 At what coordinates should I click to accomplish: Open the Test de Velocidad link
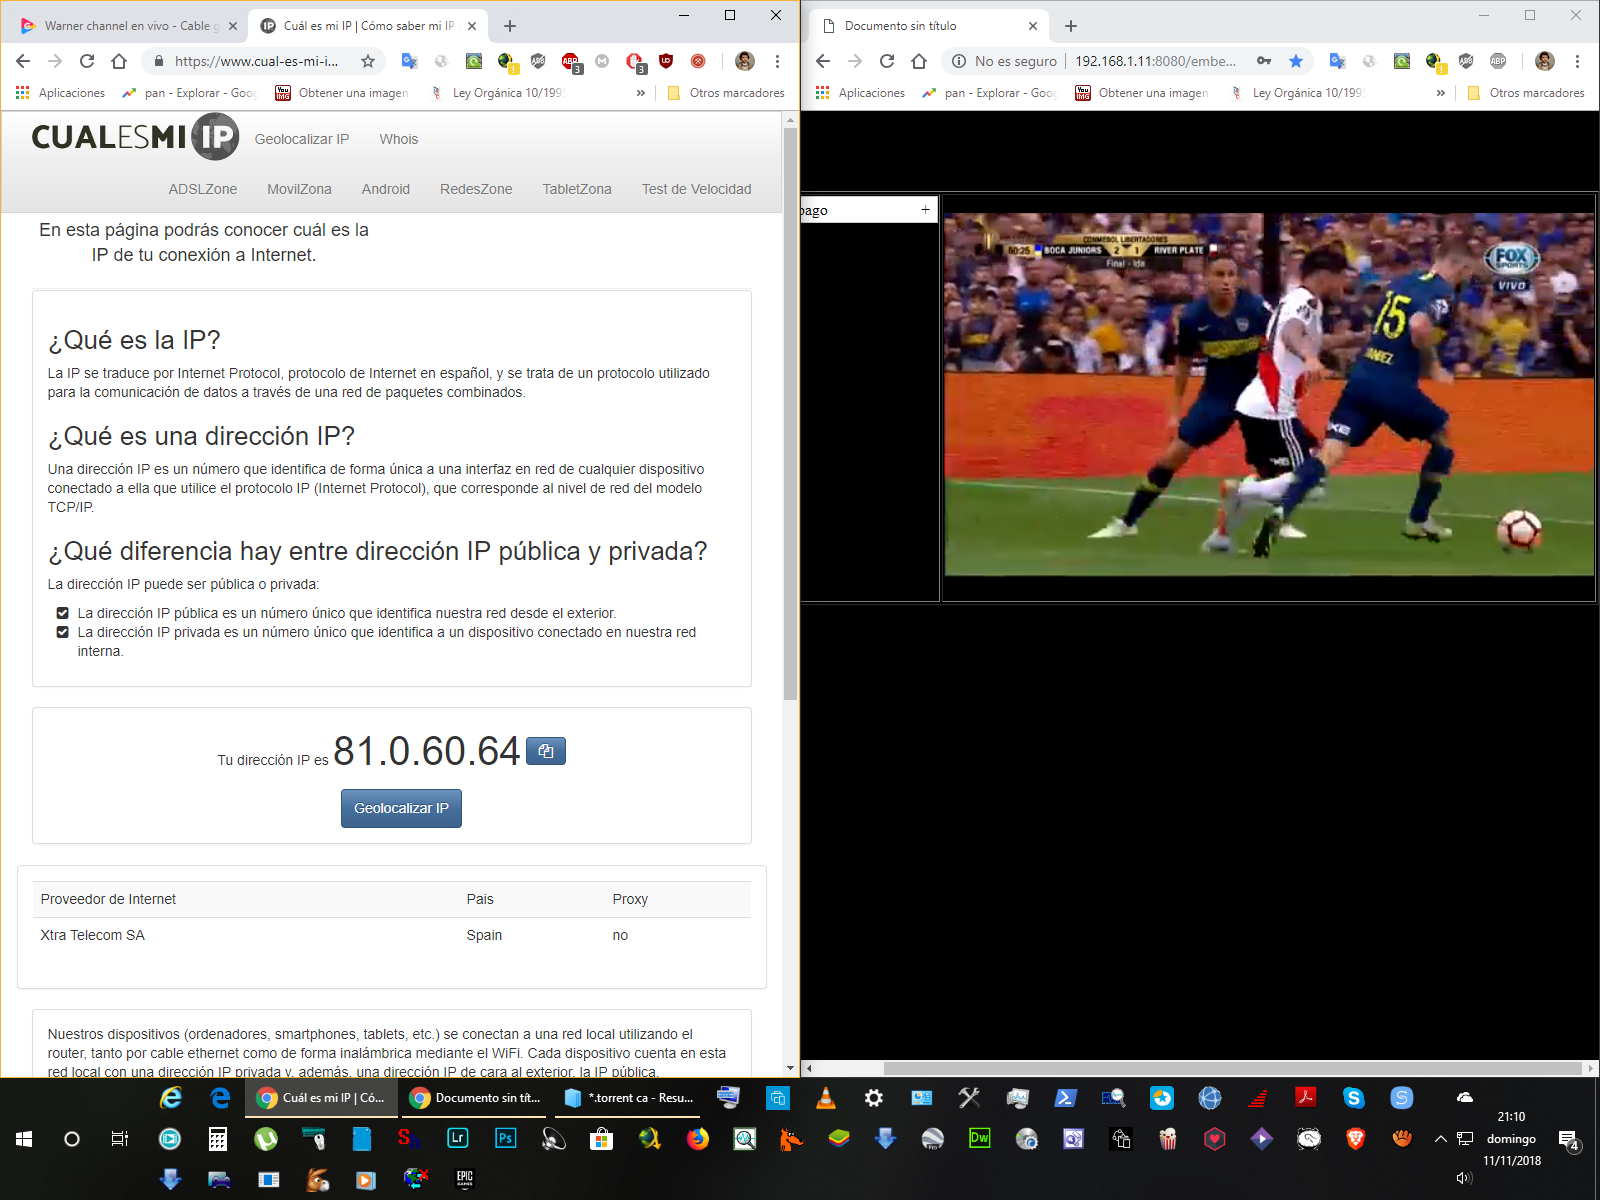[x=696, y=189]
